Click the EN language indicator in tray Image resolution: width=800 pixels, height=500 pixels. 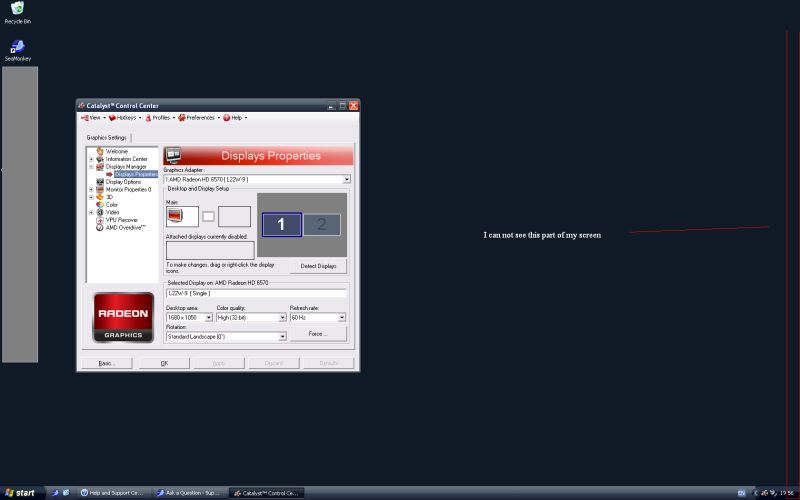pos(741,493)
